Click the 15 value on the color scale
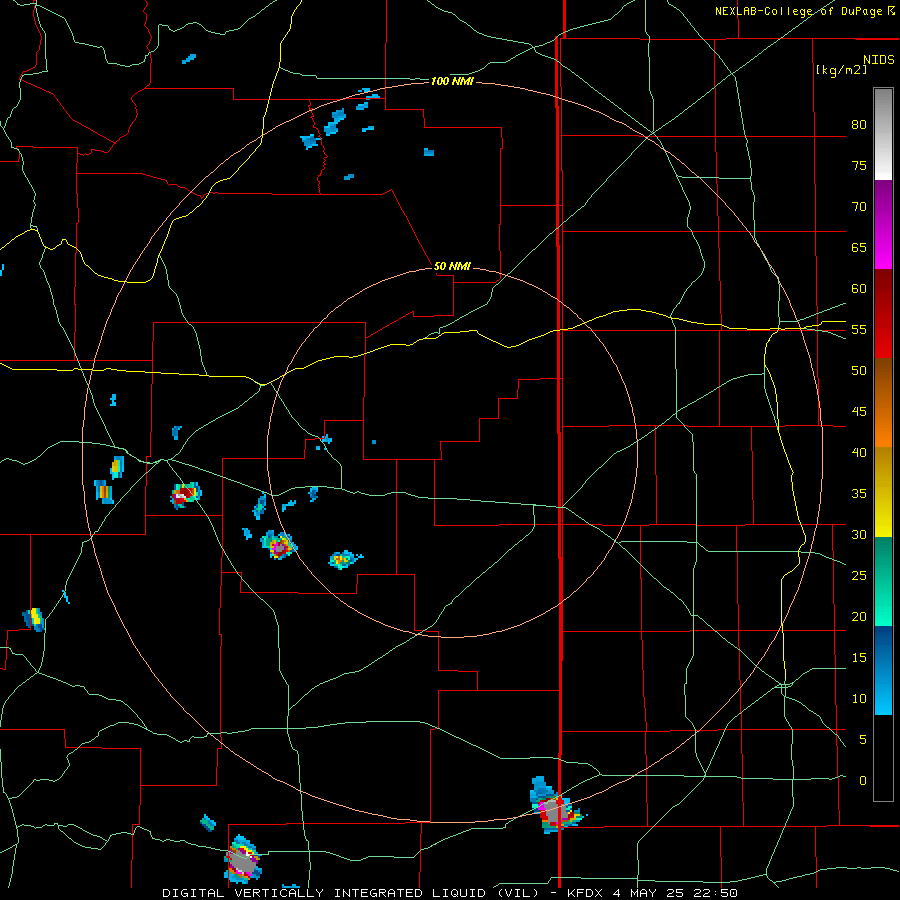 point(859,658)
